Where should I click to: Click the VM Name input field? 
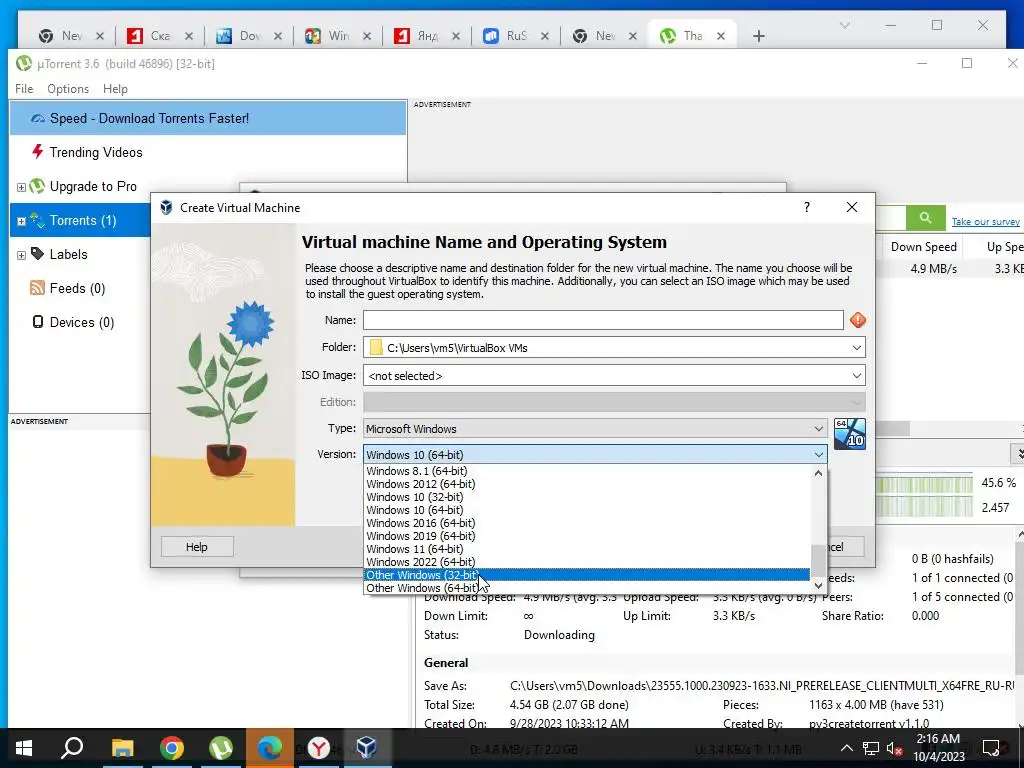click(603, 320)
